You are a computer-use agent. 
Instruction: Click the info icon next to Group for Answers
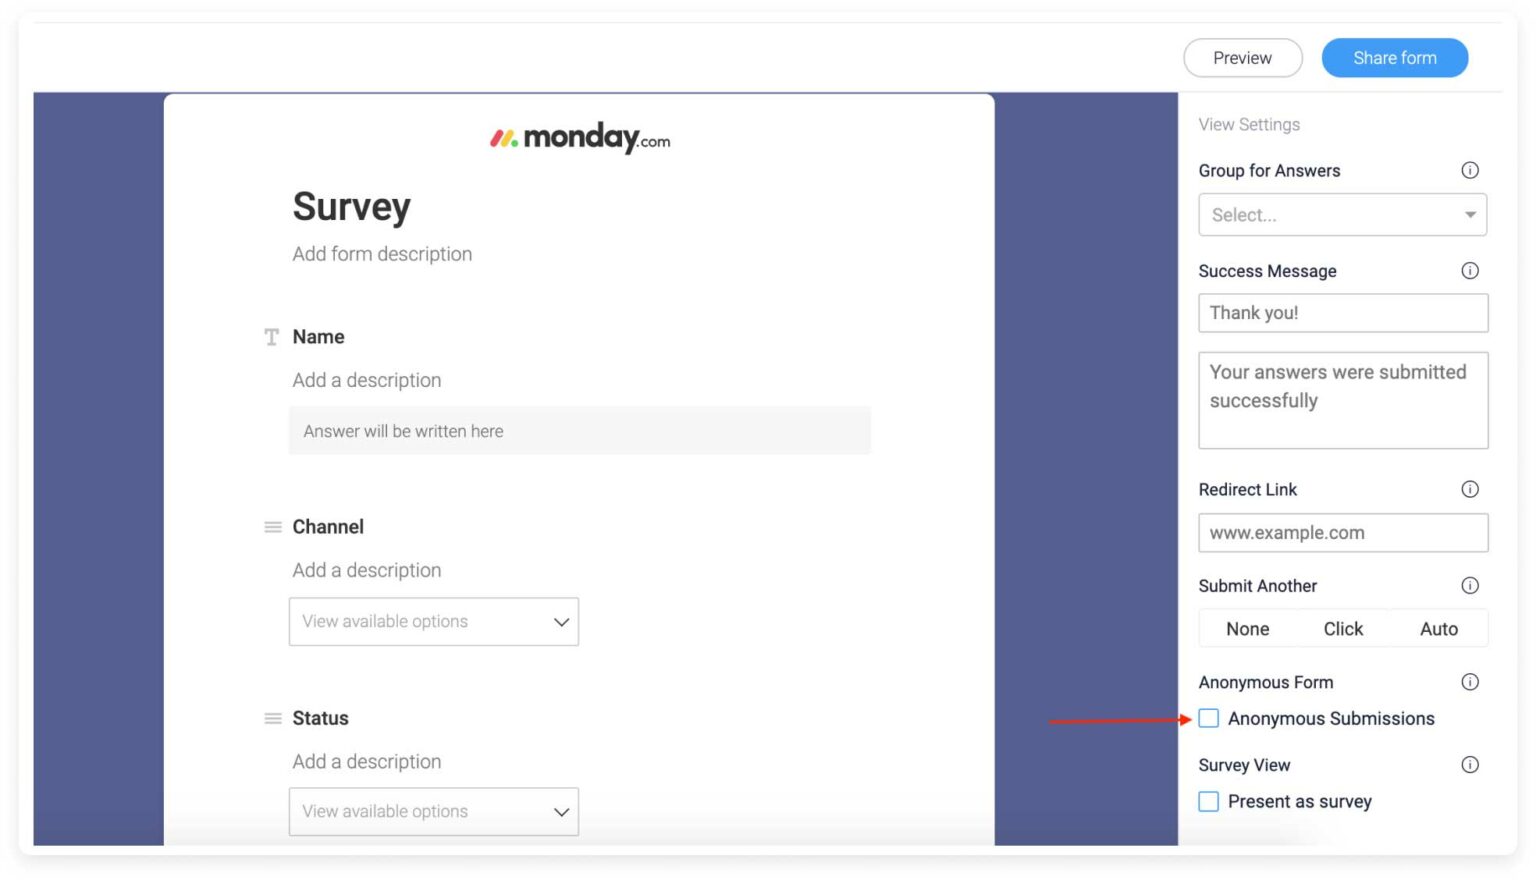pyautogui.click(x=1470, y=170)
